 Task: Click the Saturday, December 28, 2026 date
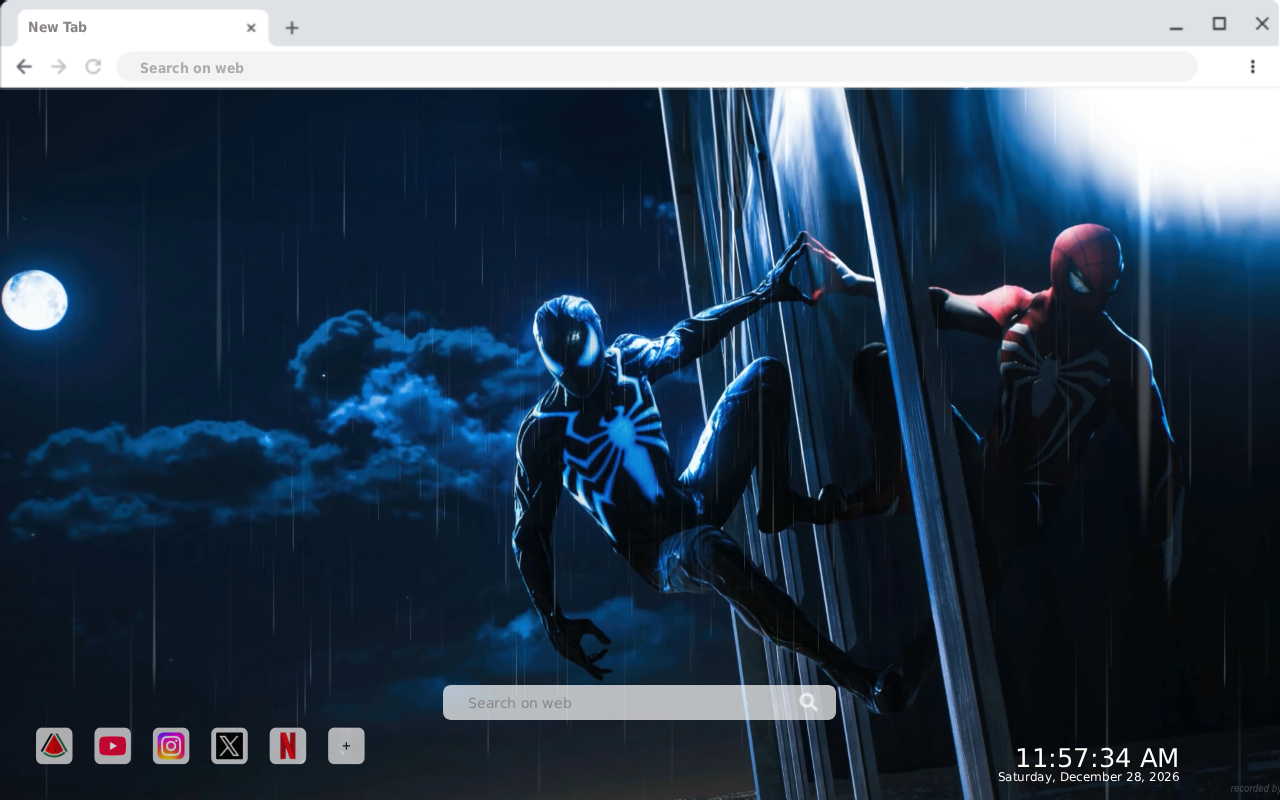(1089, 777)
